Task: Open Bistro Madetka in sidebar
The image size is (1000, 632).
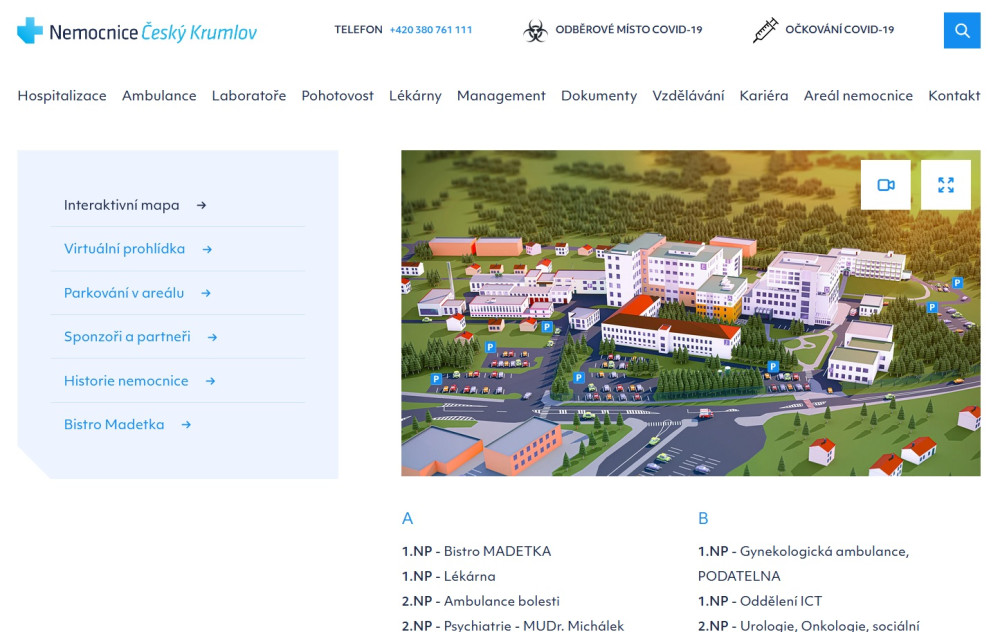Action: coord(114,425)
